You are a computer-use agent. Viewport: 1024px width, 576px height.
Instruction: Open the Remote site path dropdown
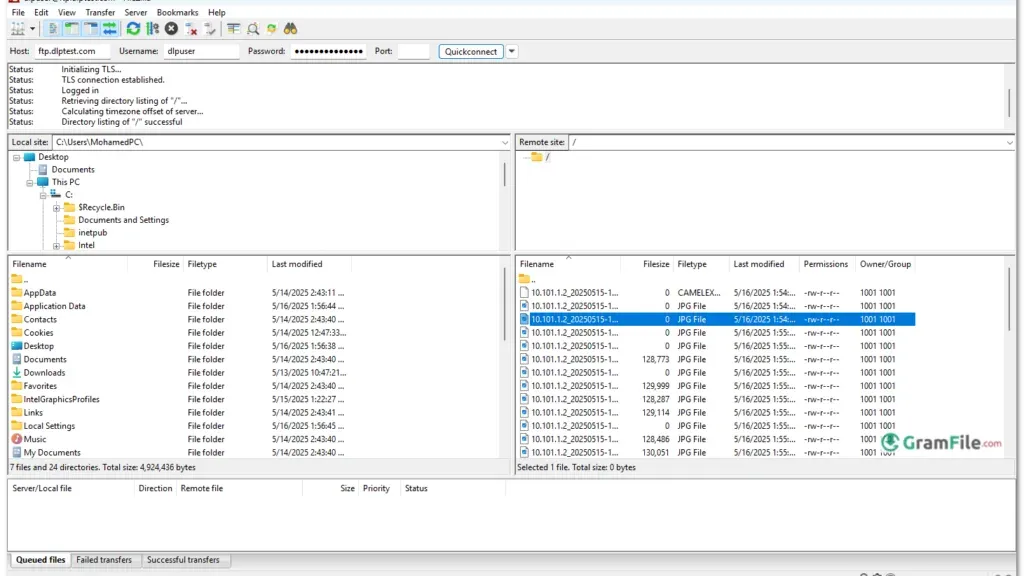1010,142
